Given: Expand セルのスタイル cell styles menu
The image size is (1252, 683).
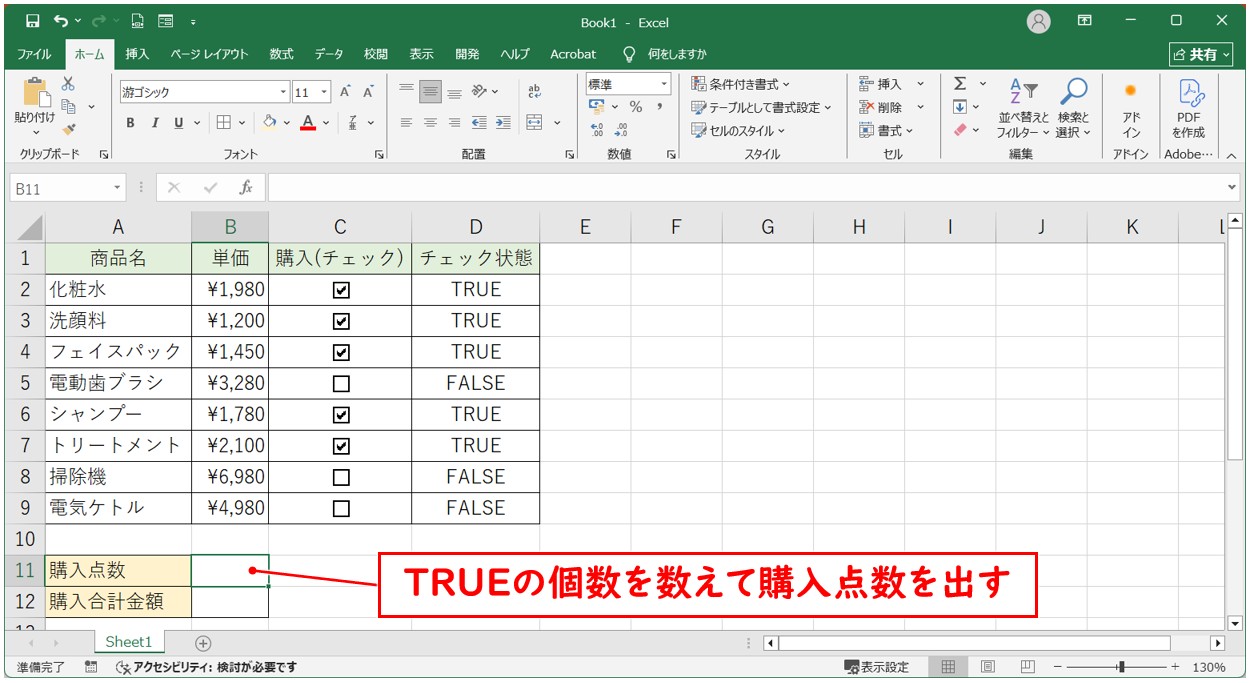Looking at the screenshot, I should click(739, 130).
